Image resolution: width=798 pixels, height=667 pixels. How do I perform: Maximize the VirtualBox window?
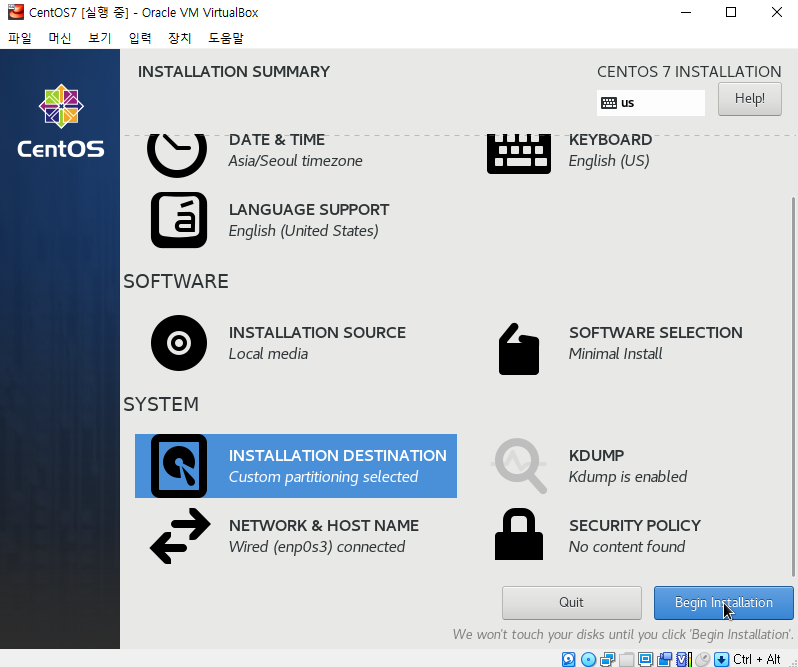[x=731, y=12]
